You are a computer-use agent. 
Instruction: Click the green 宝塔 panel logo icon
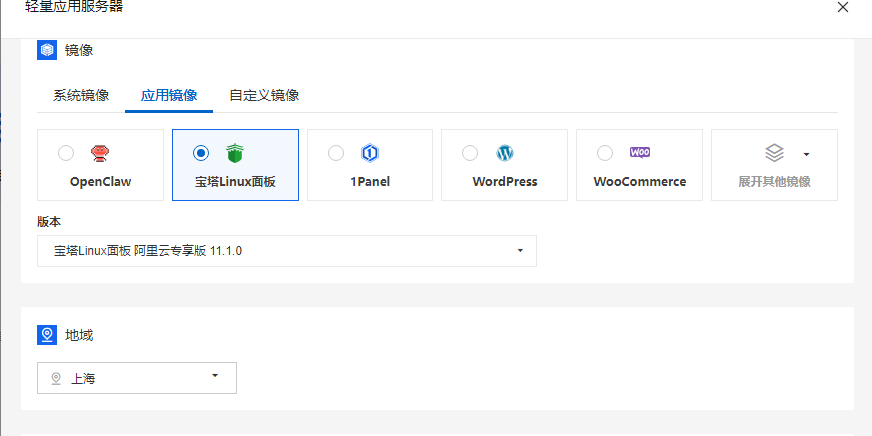tap(234, 153)
